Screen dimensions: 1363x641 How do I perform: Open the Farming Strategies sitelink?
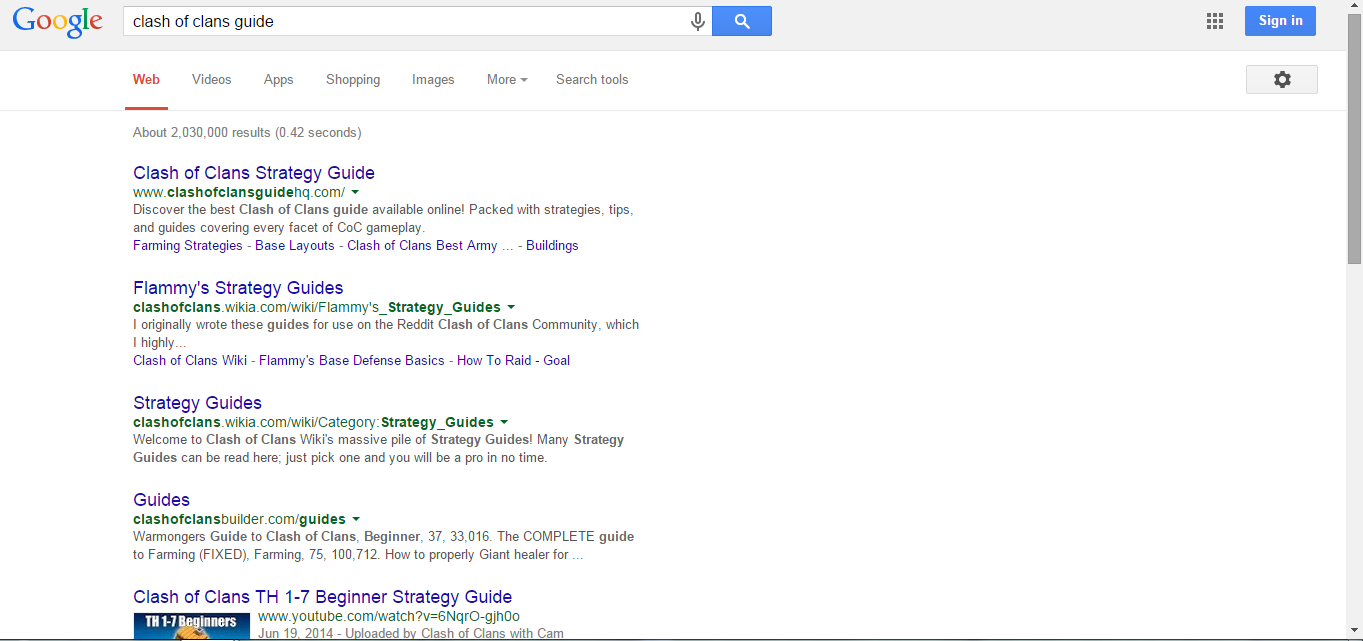188,246
